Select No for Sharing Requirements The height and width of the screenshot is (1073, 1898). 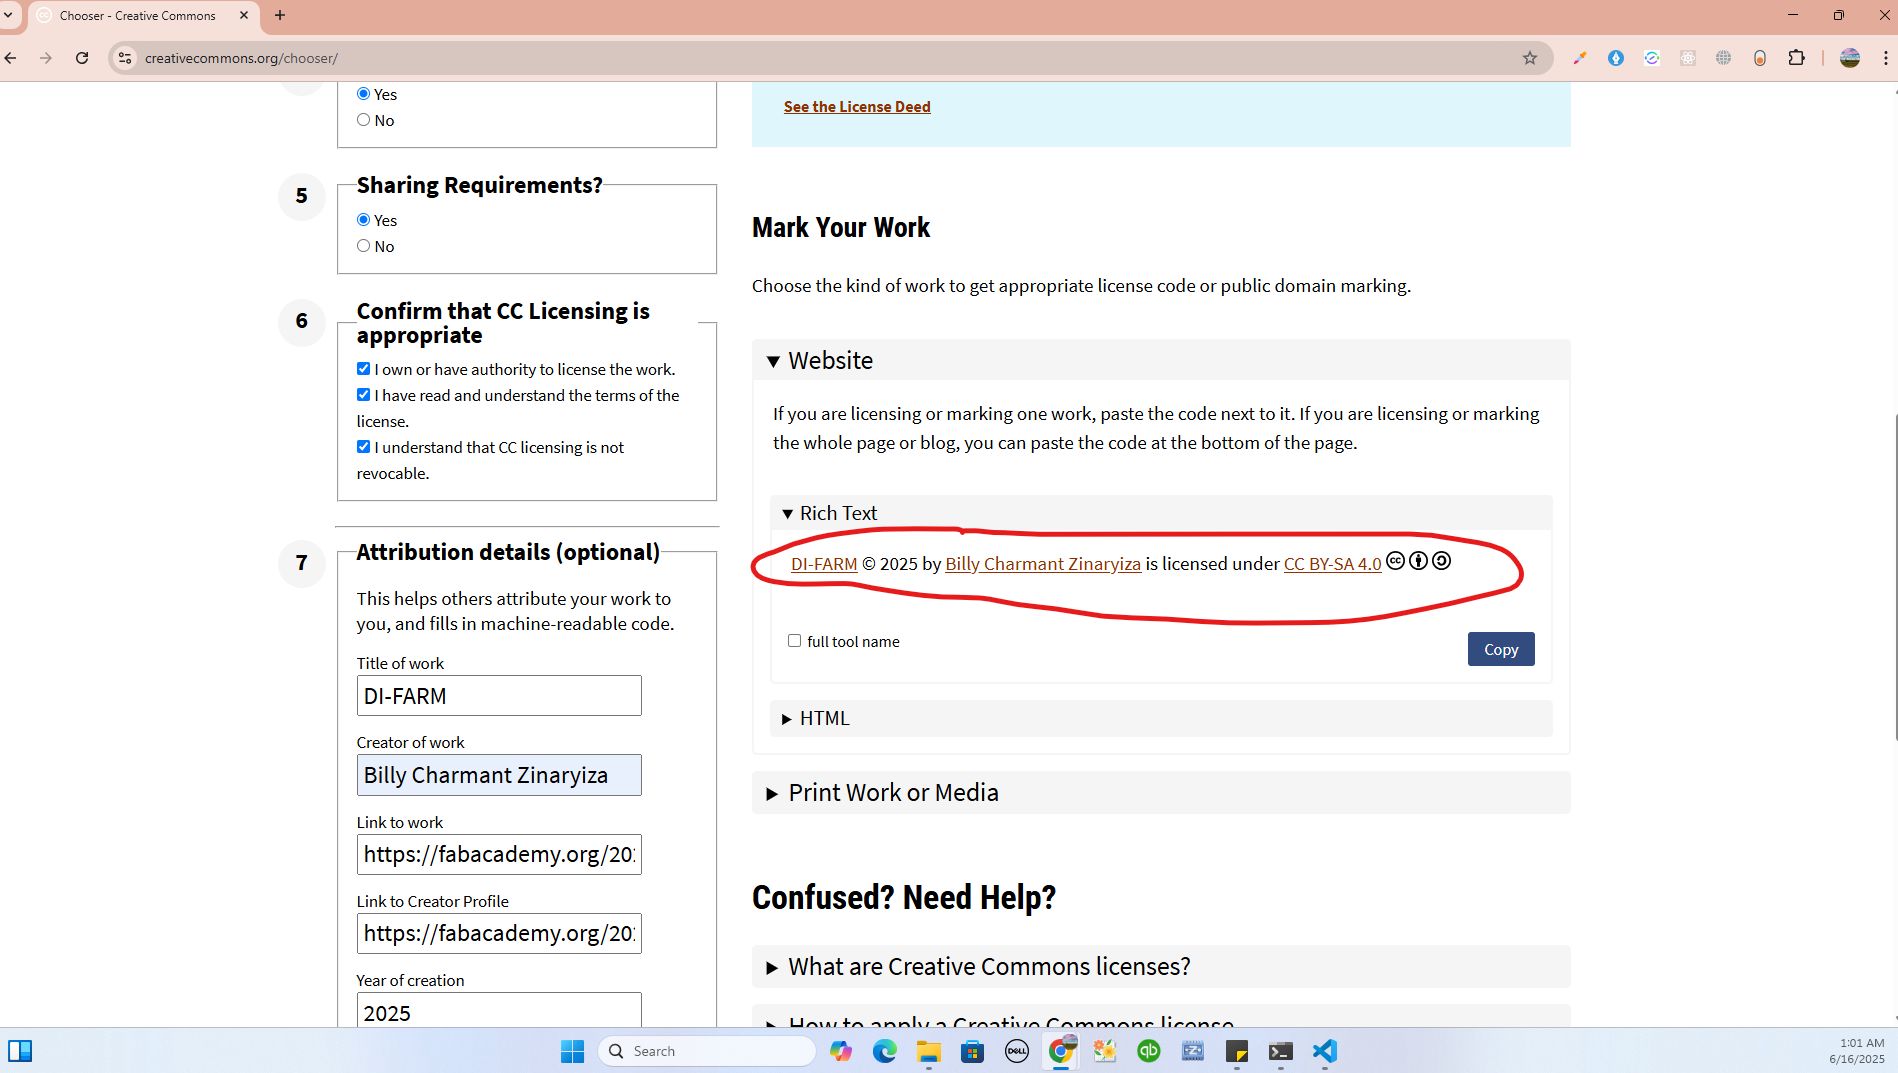(x=363, y=246)
